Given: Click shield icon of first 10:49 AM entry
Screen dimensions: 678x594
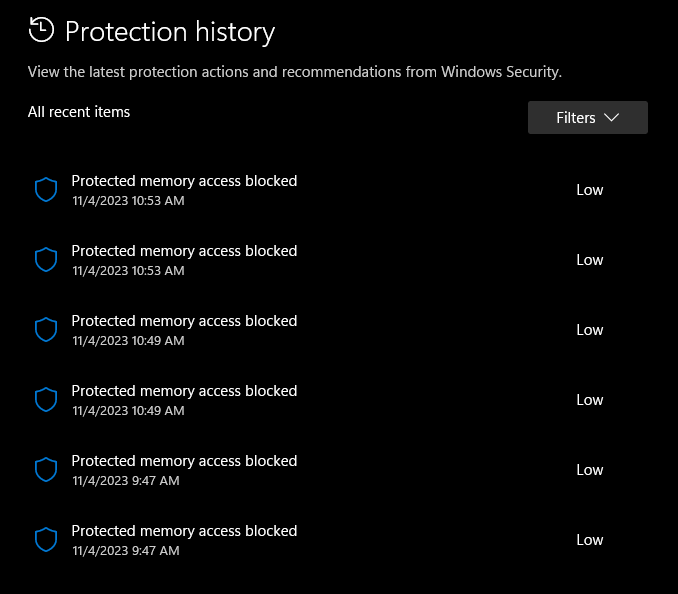Looking at the screenshot, I should point(46,330).
